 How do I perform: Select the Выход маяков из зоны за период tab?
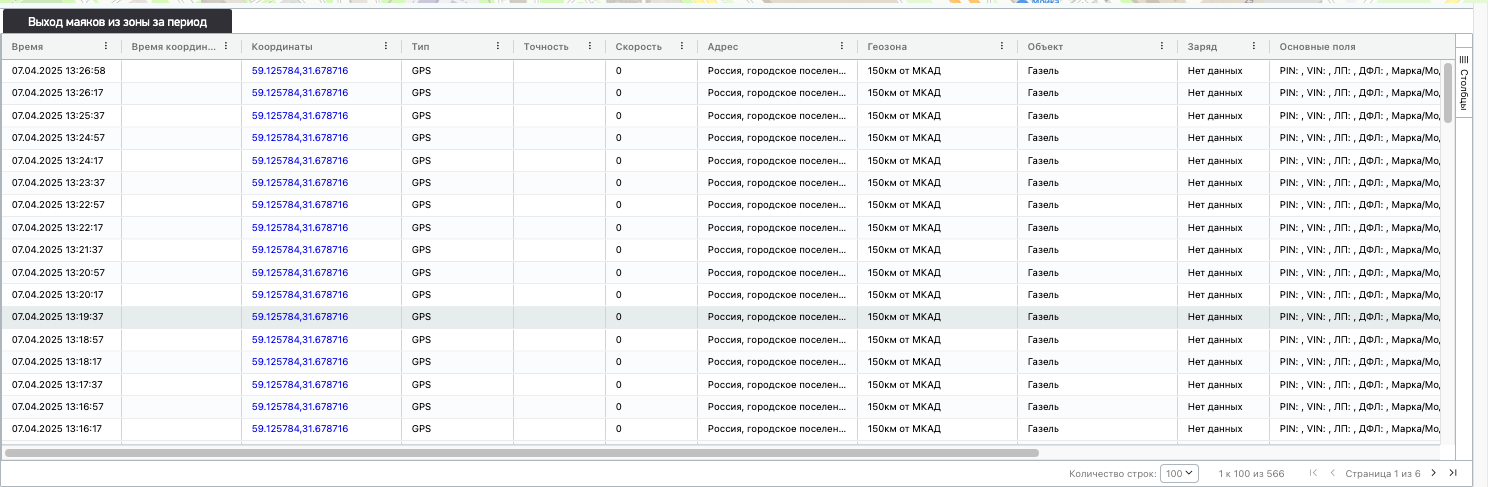[x=117, y=21]
